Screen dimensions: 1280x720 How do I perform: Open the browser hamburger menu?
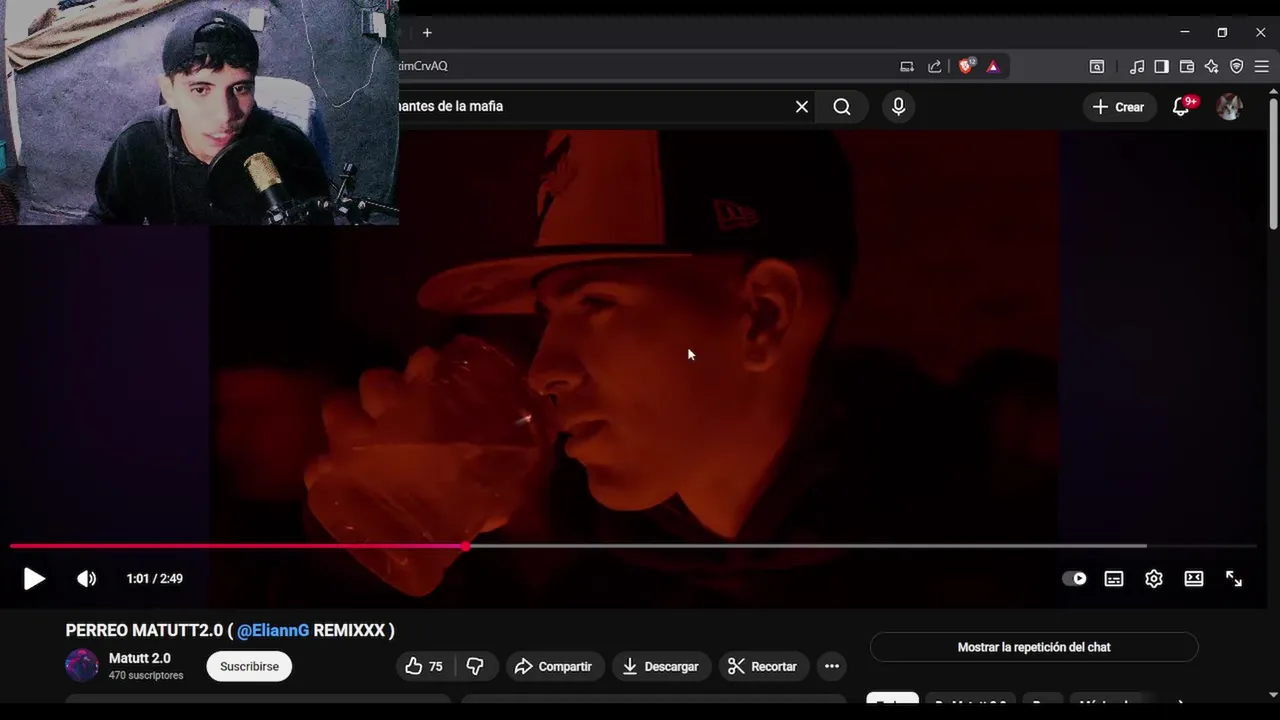pos(1262,67)
